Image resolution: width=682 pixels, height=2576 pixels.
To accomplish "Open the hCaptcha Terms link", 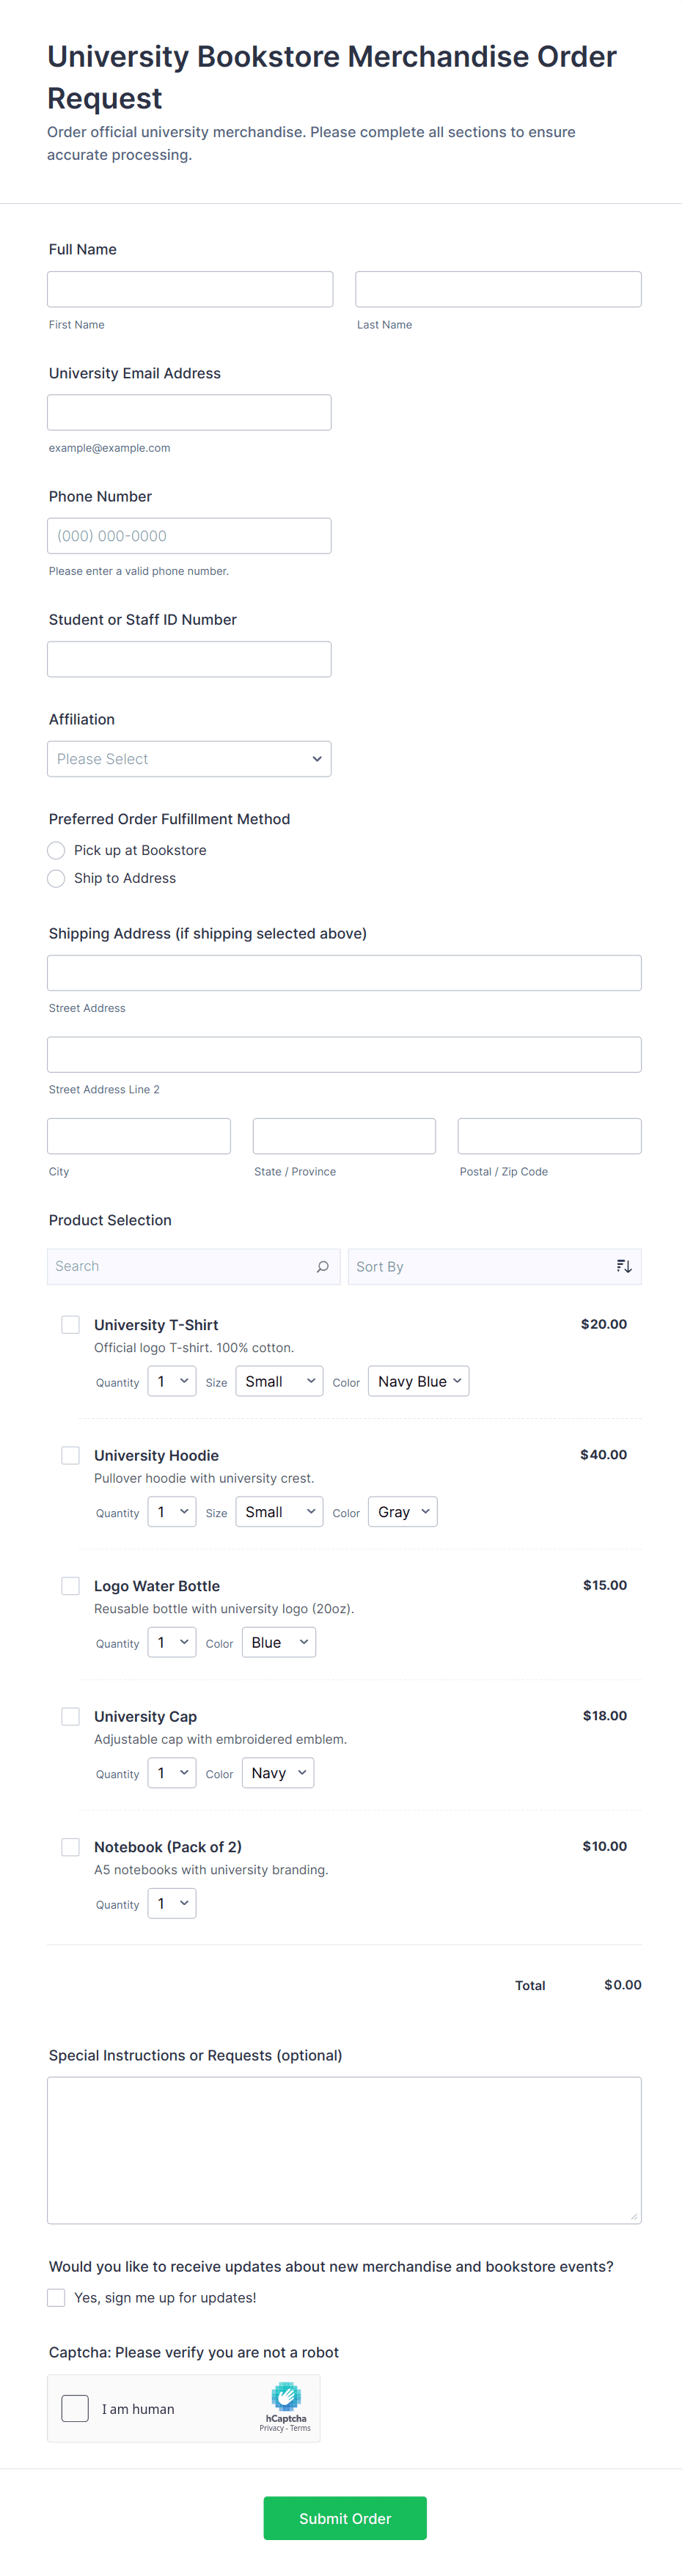I will point(301,2428).
